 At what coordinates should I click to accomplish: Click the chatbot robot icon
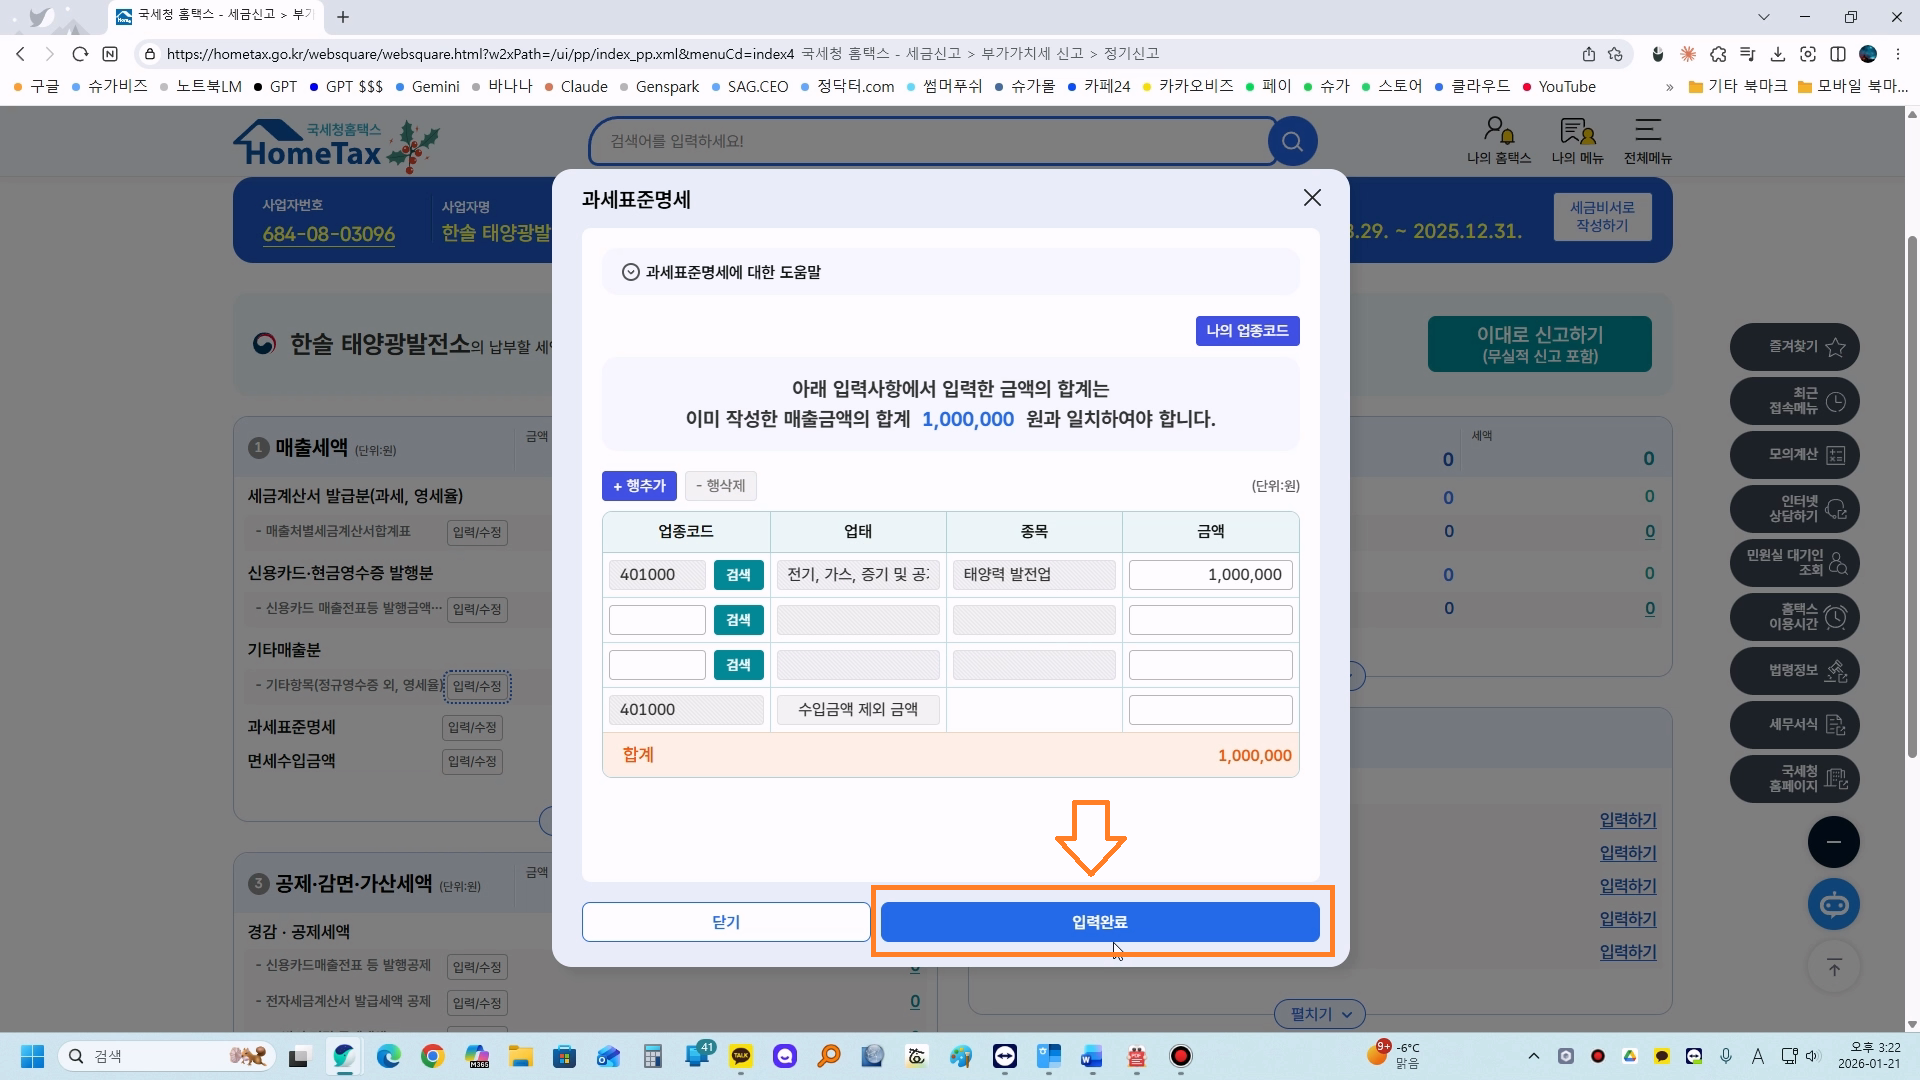(1833, 905)
